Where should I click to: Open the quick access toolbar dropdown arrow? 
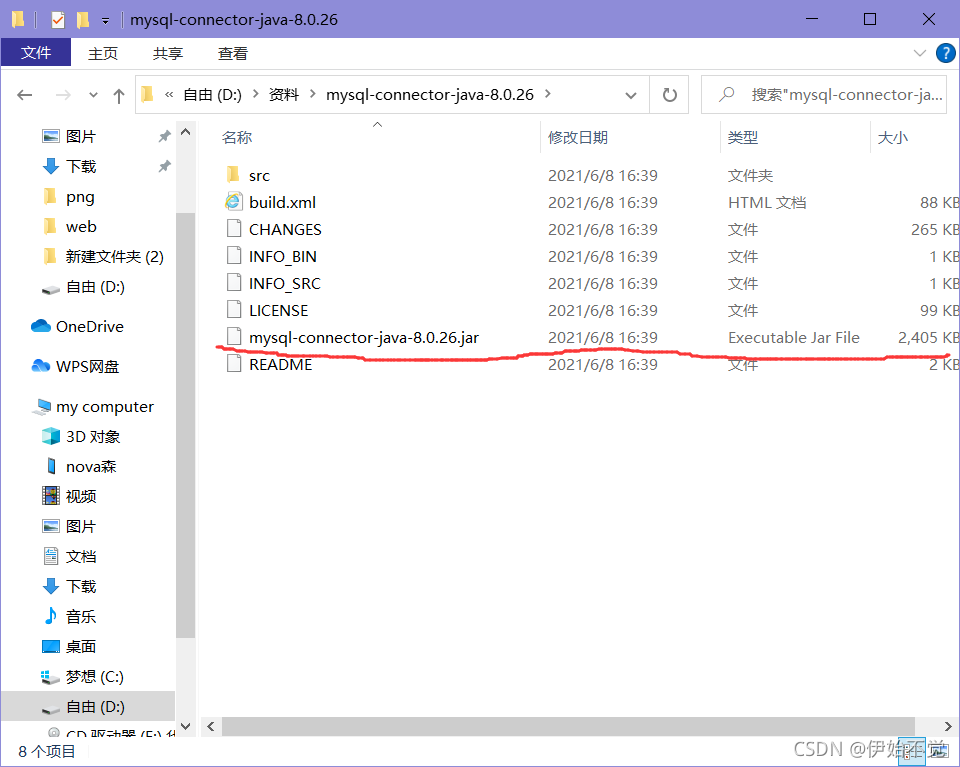105,21
